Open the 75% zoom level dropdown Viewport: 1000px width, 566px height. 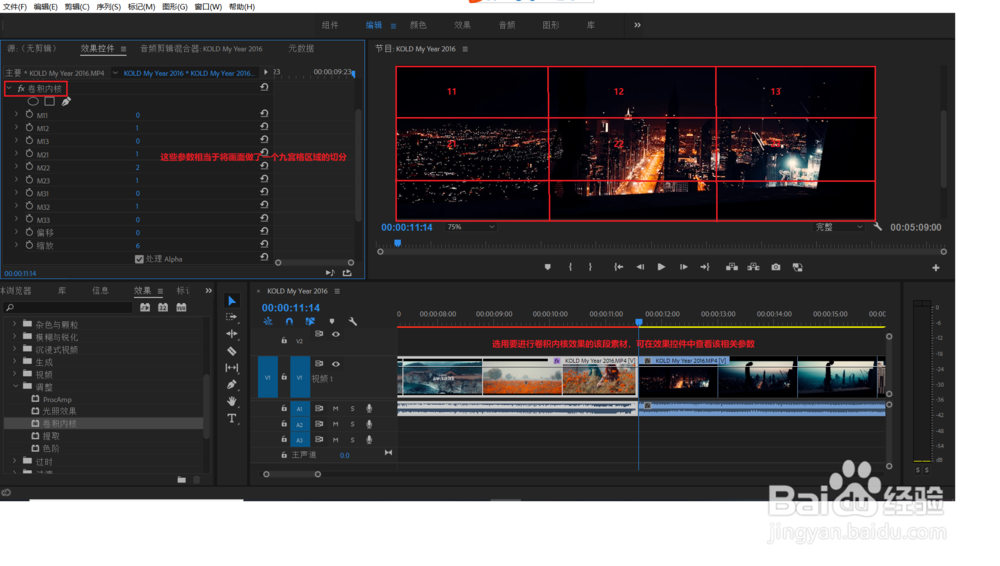[470, 227]
